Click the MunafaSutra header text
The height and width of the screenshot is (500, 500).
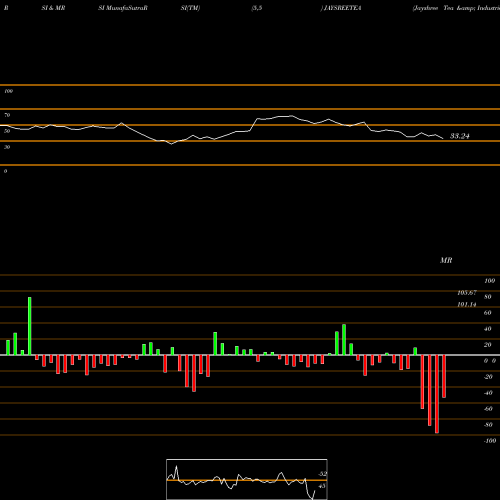(x=127, y=8)
